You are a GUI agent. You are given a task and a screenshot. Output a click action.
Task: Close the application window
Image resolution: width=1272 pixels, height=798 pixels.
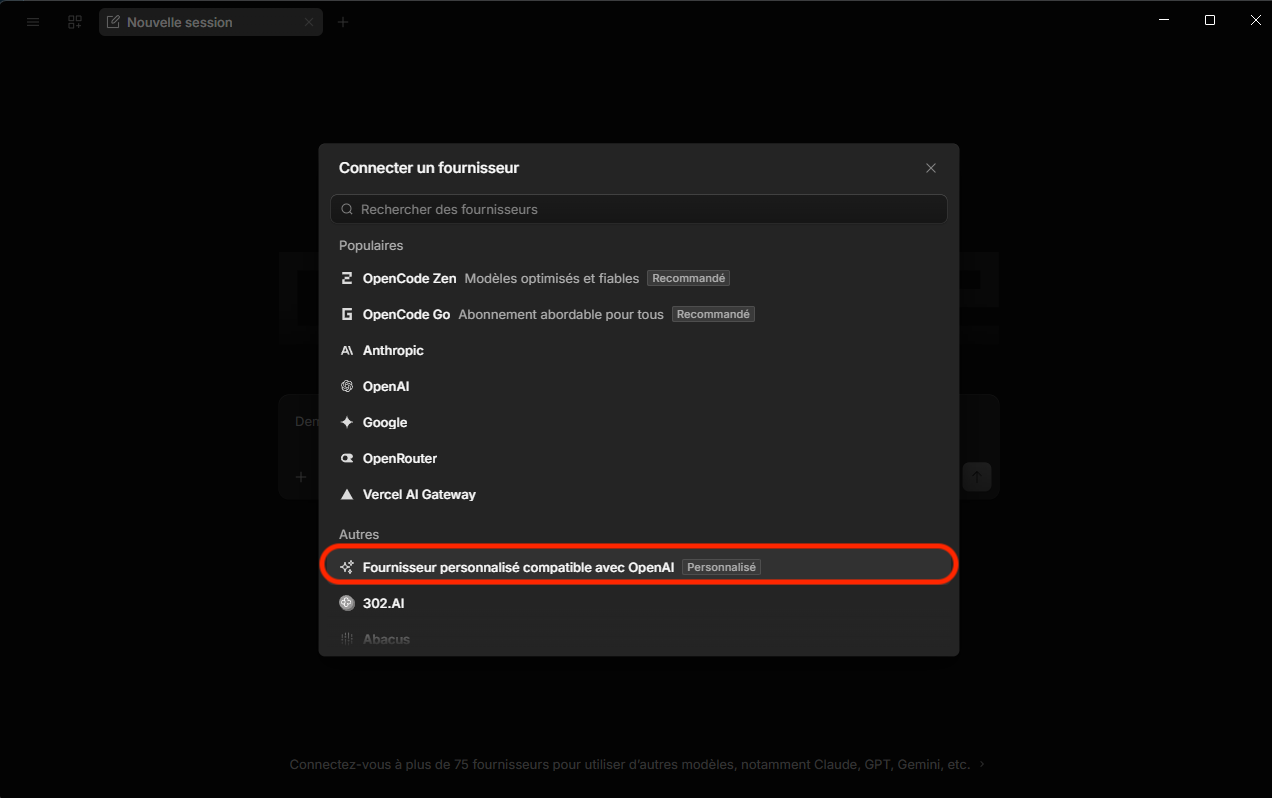click(x=1256, y=20)
